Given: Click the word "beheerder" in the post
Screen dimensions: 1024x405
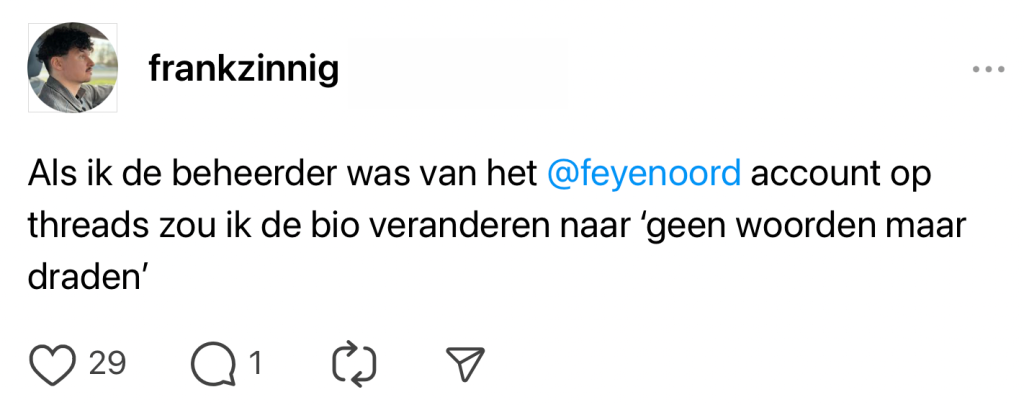Looking at the screenshot, I should point(255,174).
